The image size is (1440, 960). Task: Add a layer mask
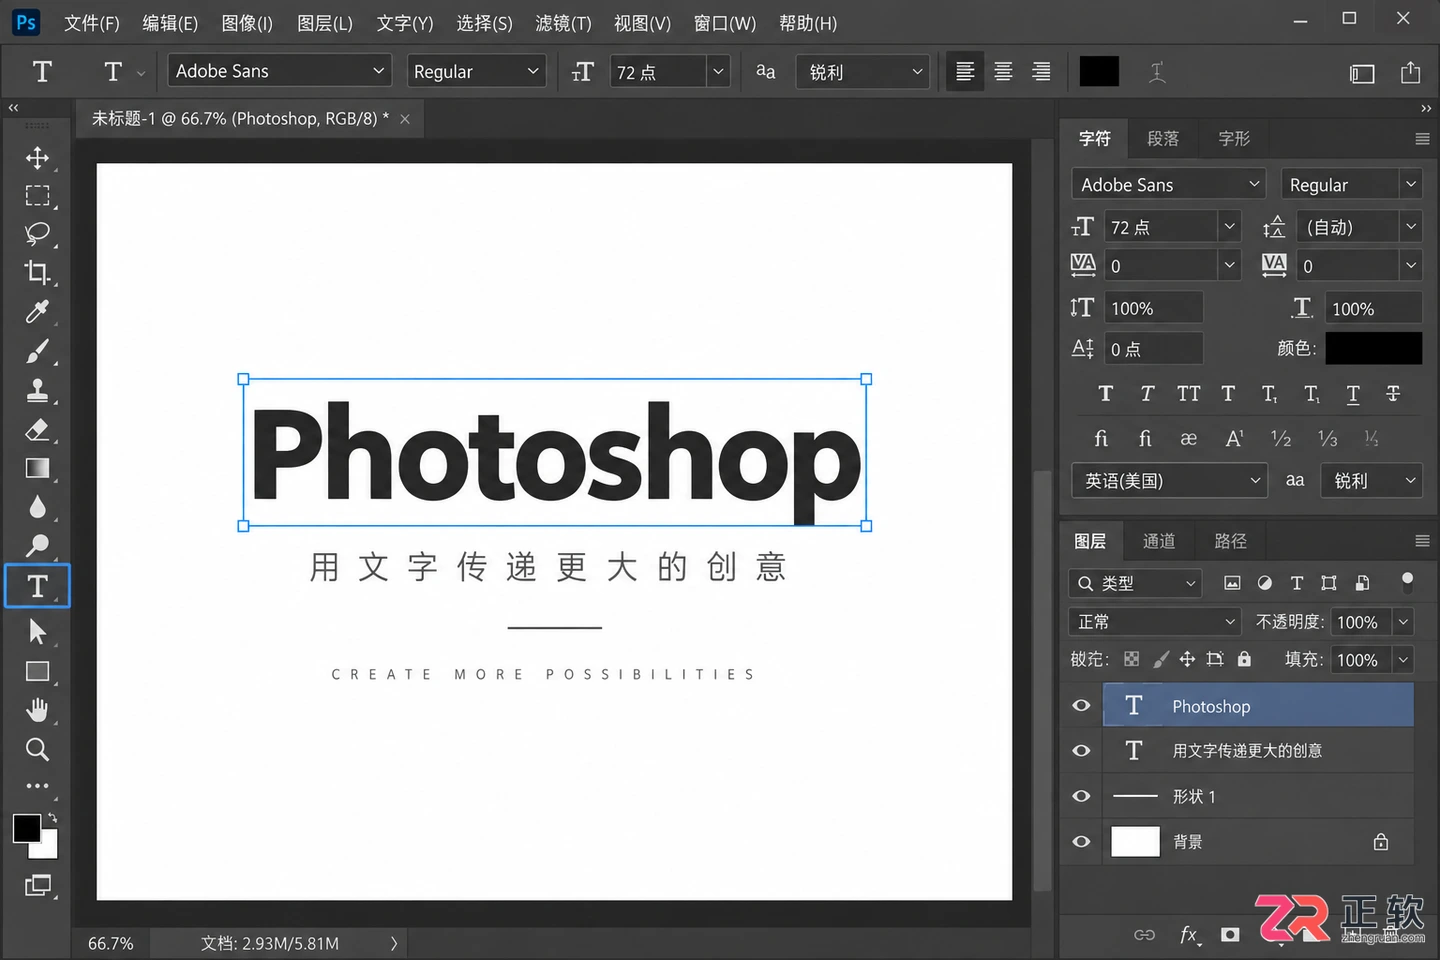[1230, 935]
